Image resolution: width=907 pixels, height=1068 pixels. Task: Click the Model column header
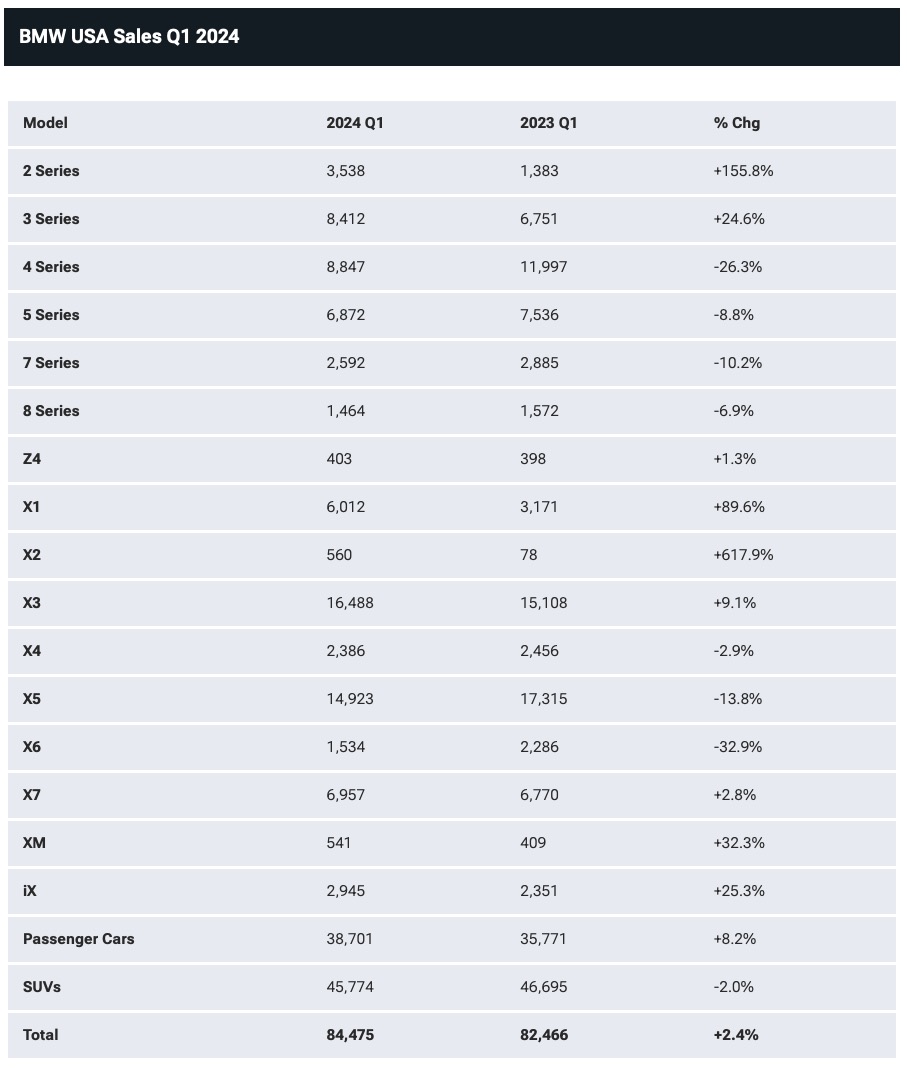[x=45, y=123]
